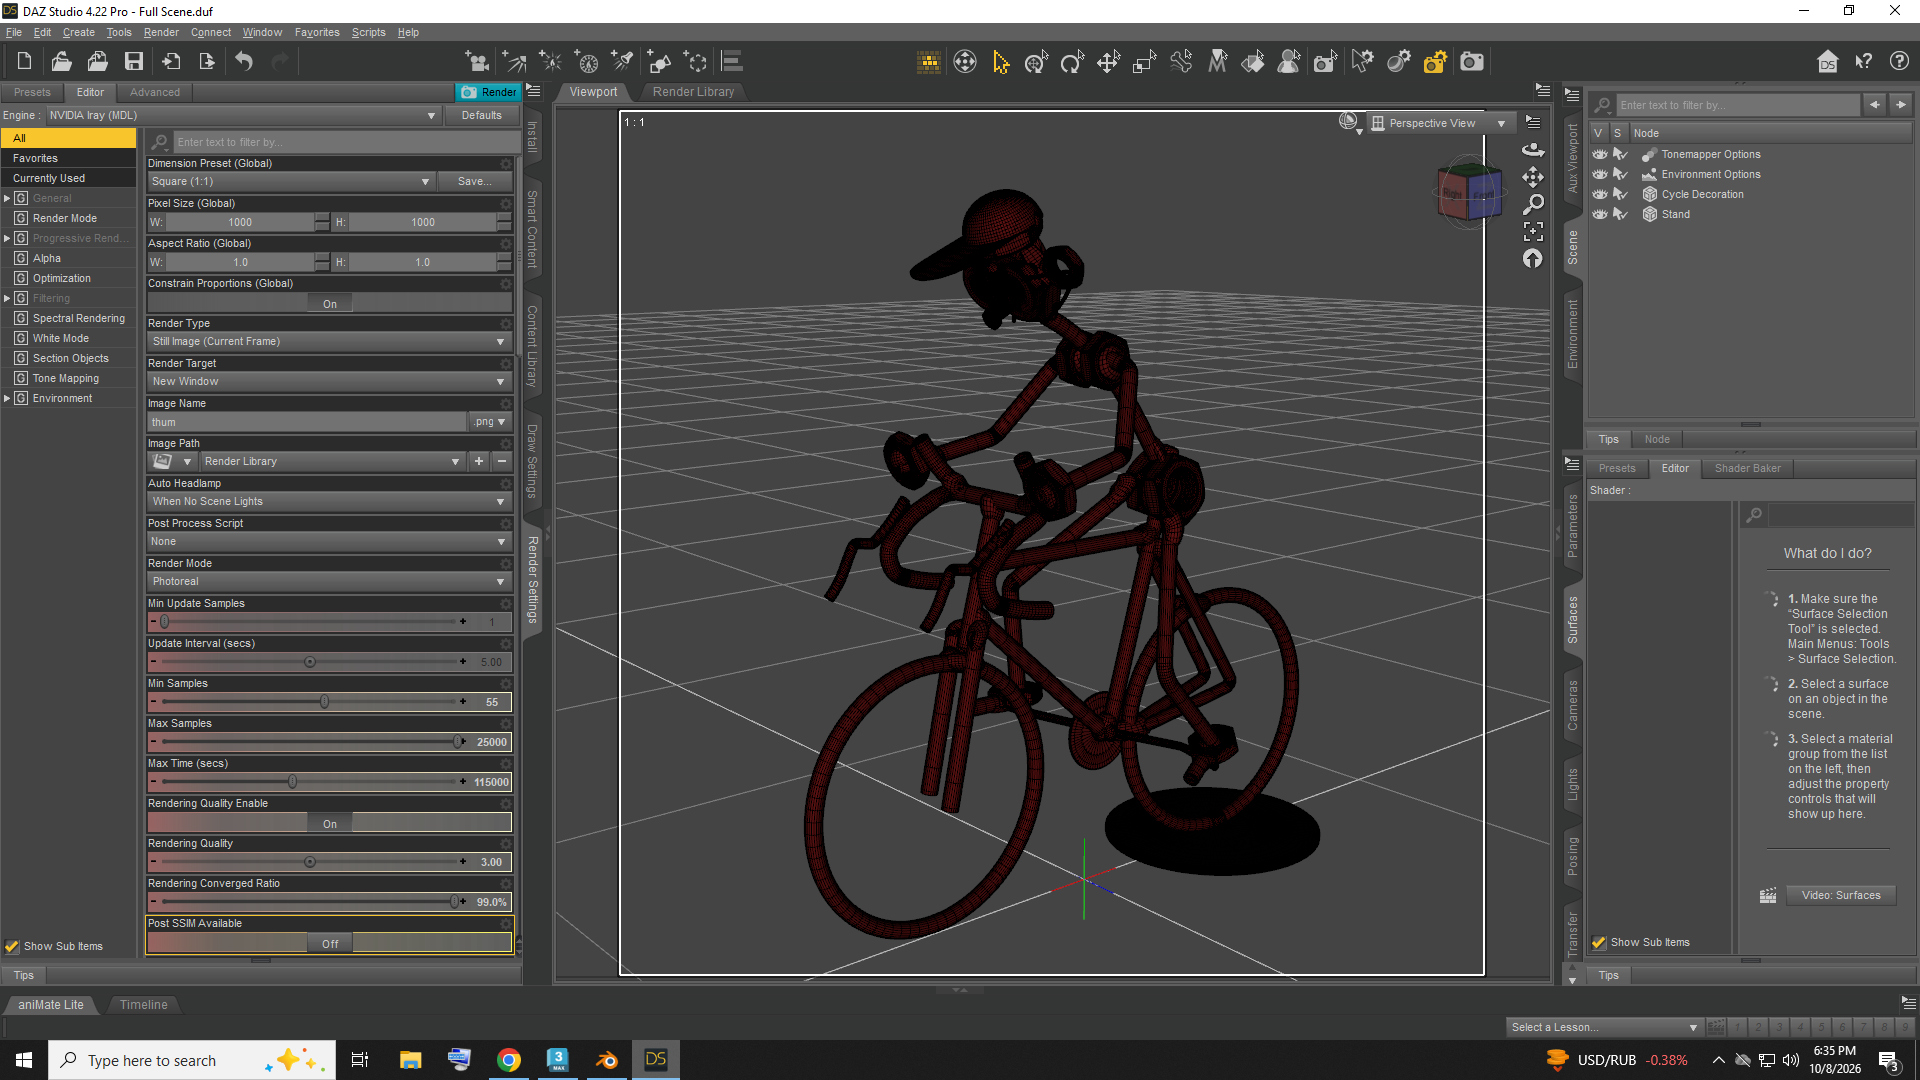Toggle visibility of Stand node

pyautogui.click(x=1600, y=215)
